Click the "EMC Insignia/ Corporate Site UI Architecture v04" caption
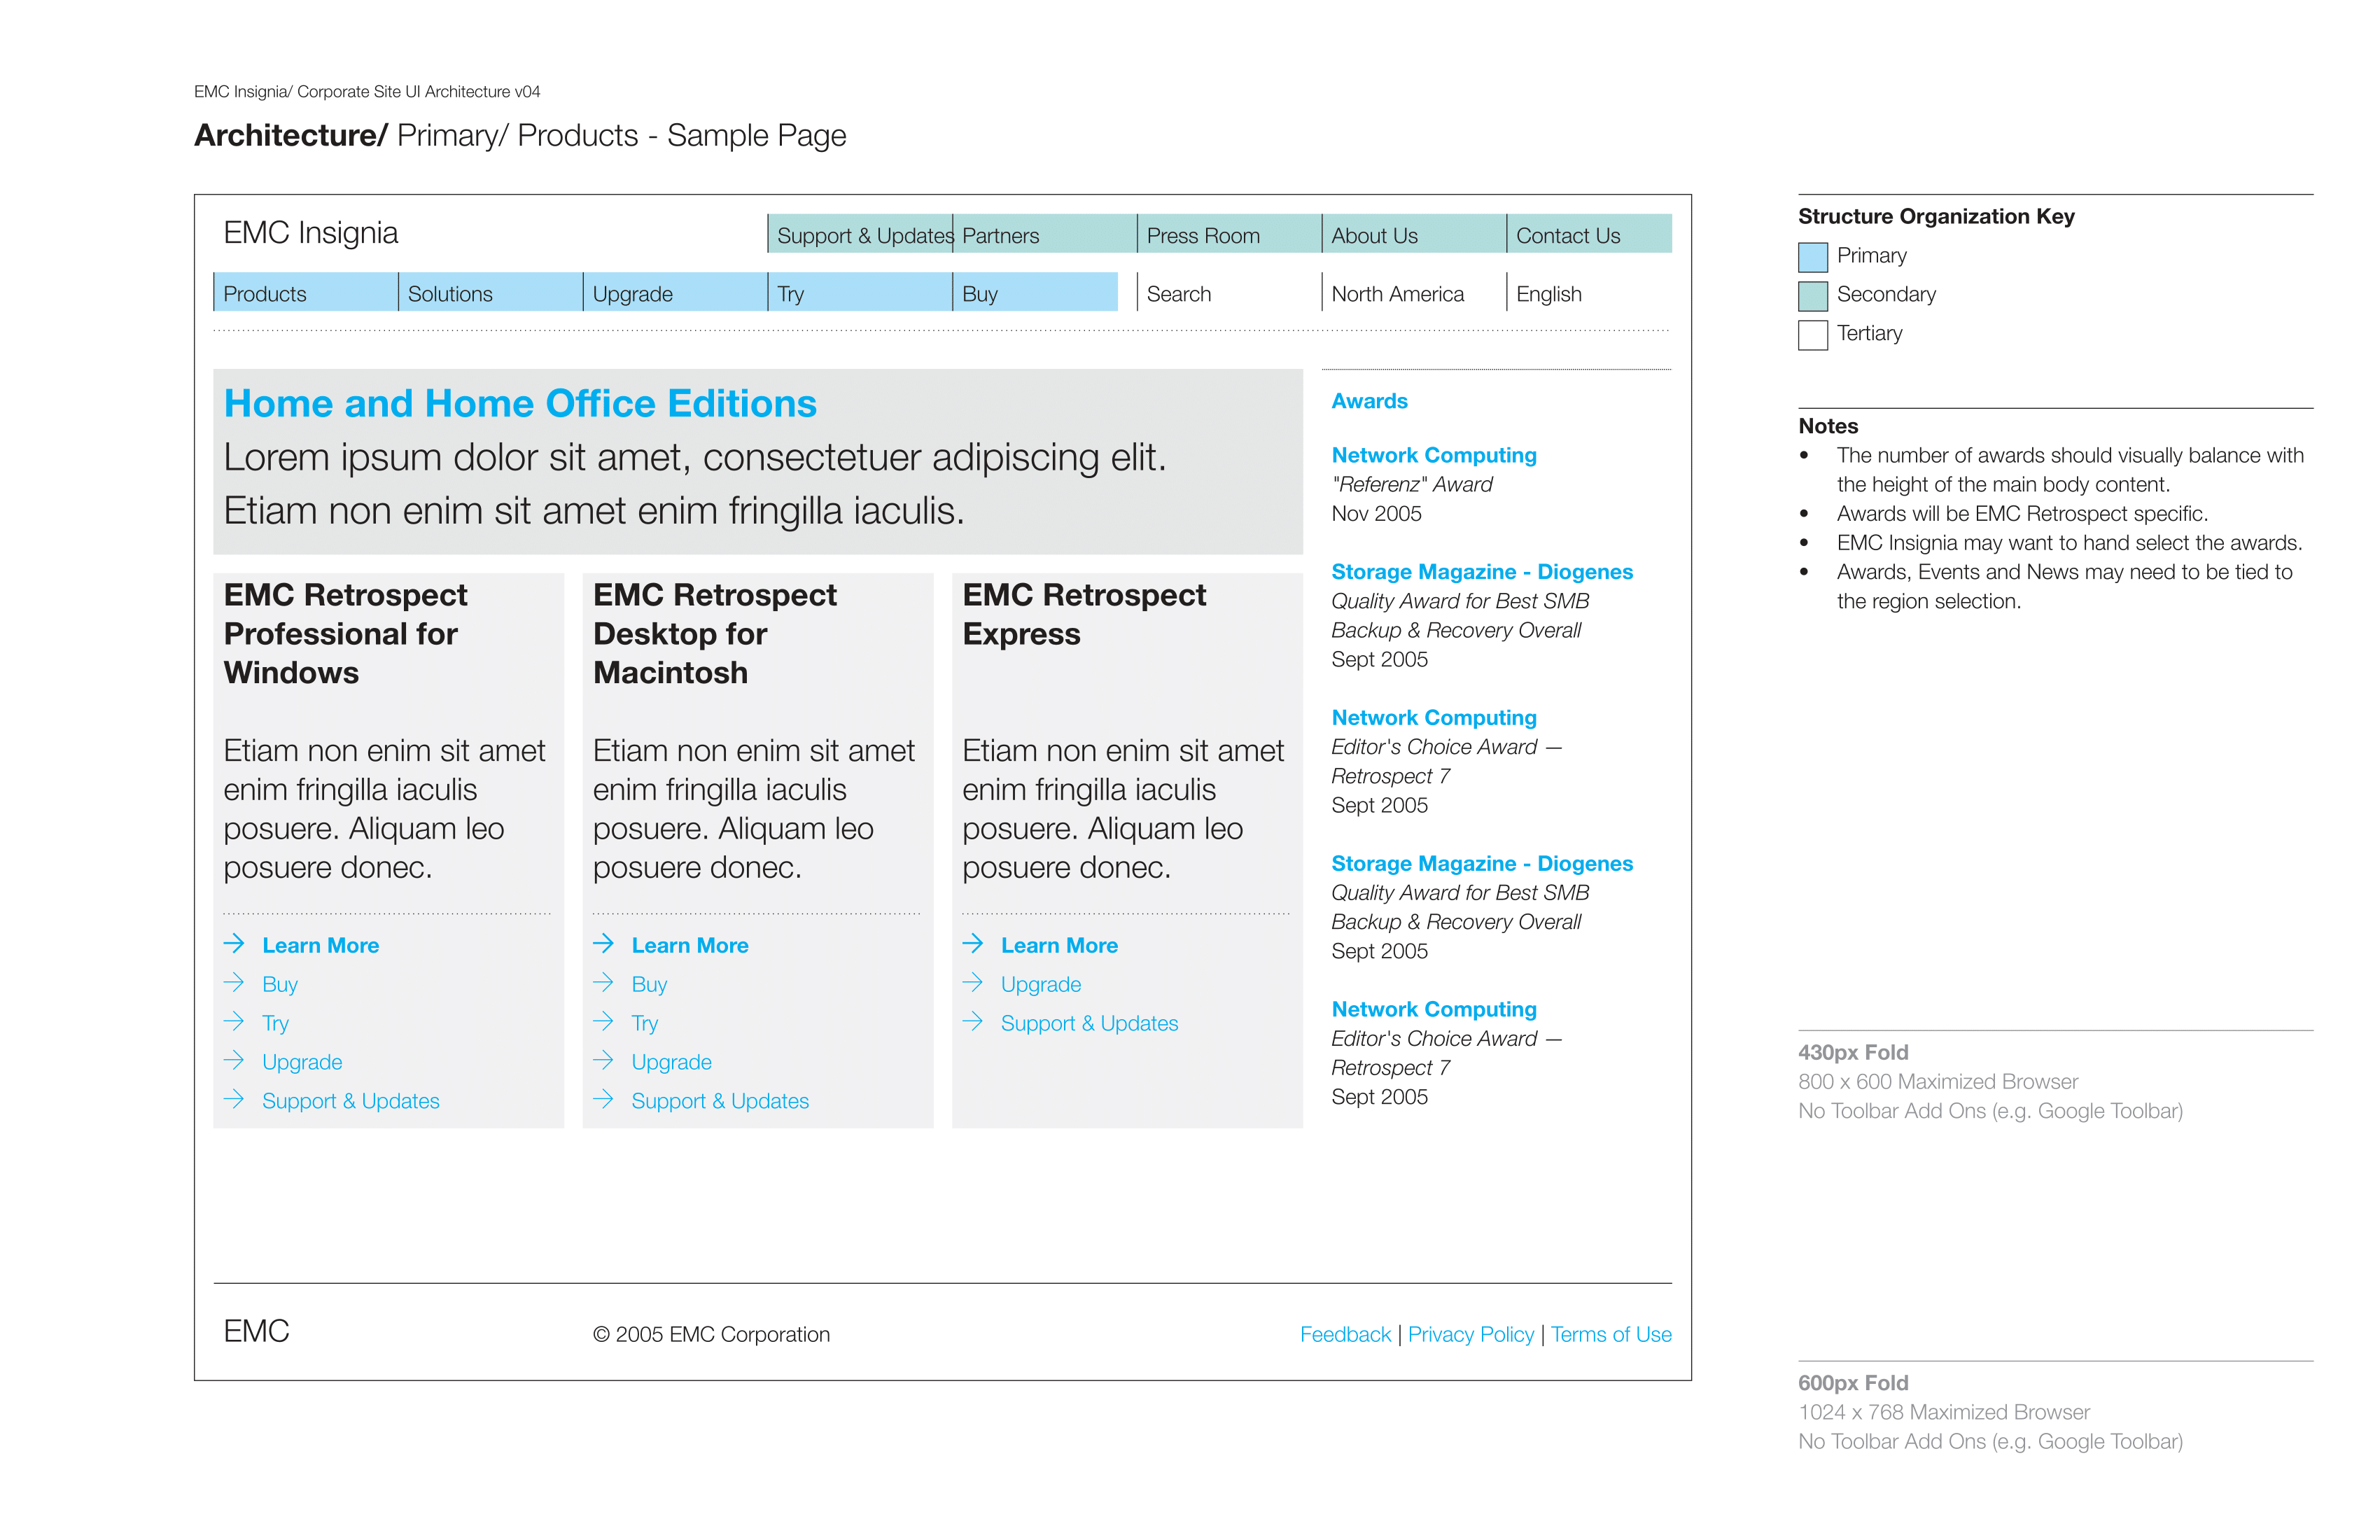Image resolution: width=2380 pixels, height=1540 pixels. tap(367, 92)
